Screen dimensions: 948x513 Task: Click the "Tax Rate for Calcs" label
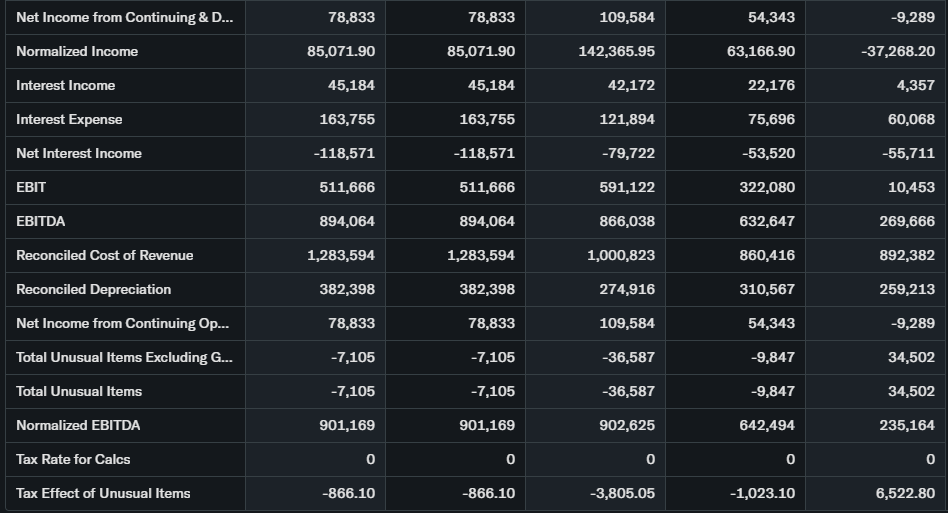(73, 459)
